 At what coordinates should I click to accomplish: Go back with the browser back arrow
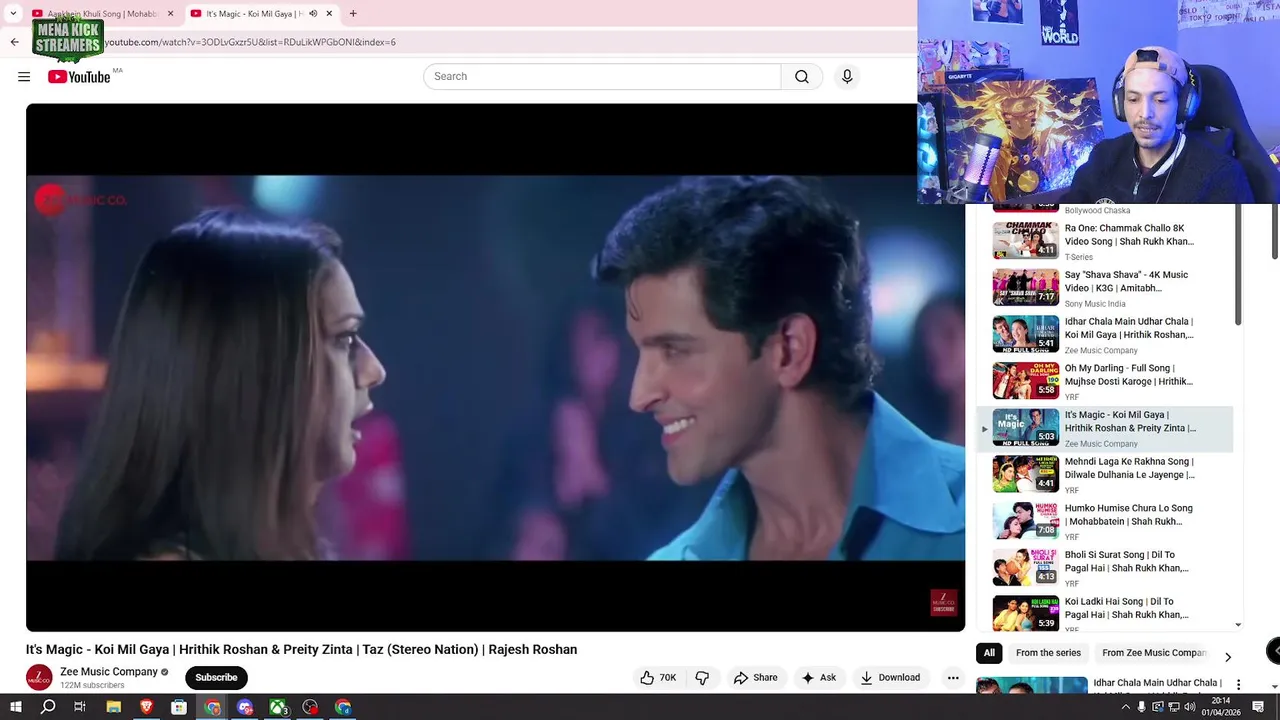(x=14, y=42)
